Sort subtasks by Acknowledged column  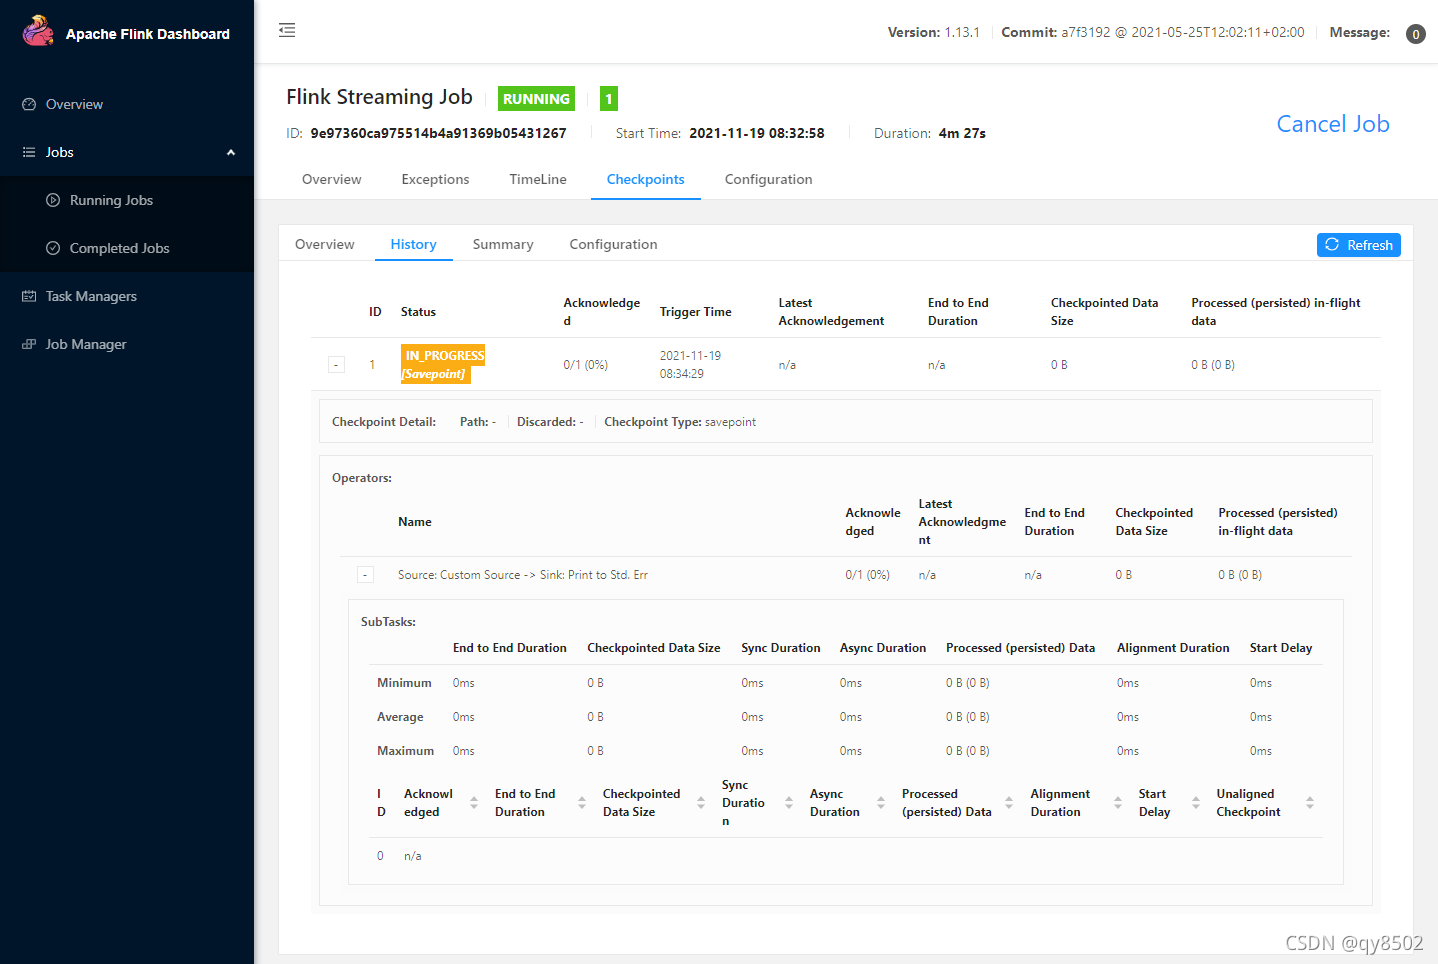[x=474, y=803]
